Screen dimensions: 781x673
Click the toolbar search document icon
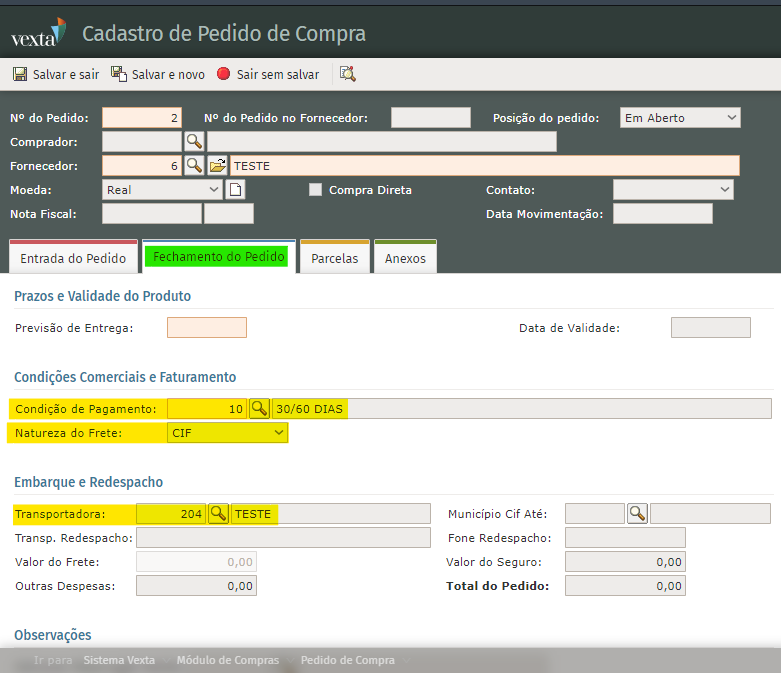(347, 74)
